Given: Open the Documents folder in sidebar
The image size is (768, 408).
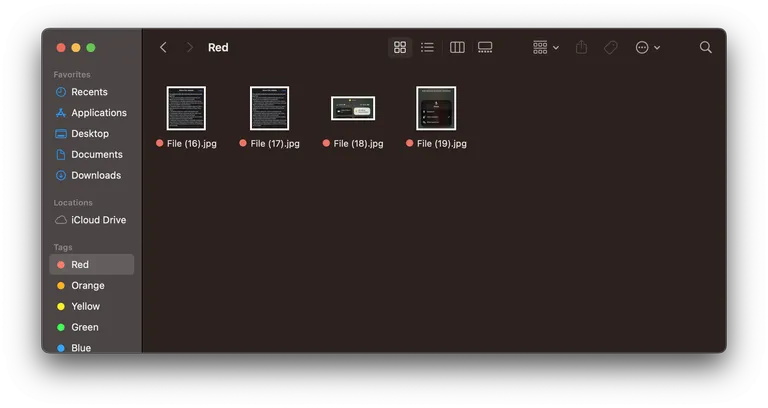Looking at the screenshot, I should (x=96, y=155).
